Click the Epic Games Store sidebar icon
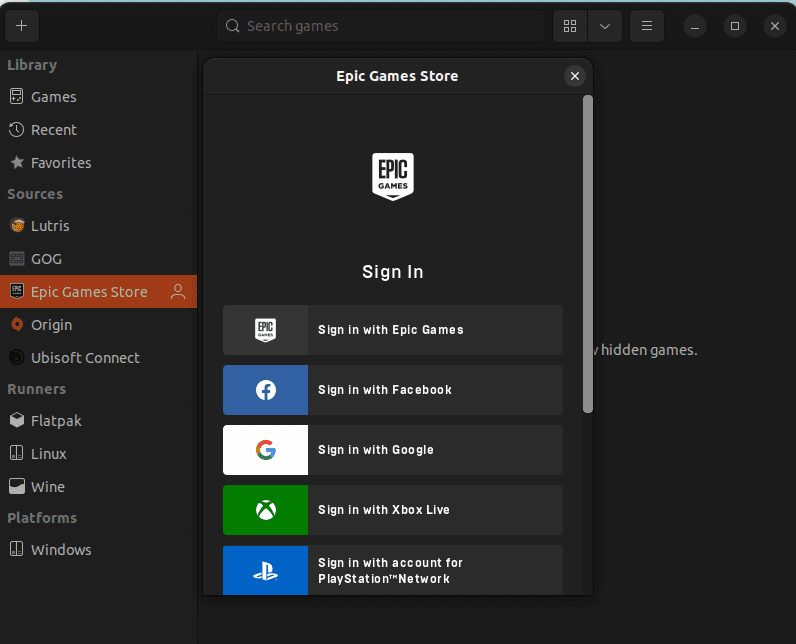The image size is (796, 644). (x=17, y=291)
